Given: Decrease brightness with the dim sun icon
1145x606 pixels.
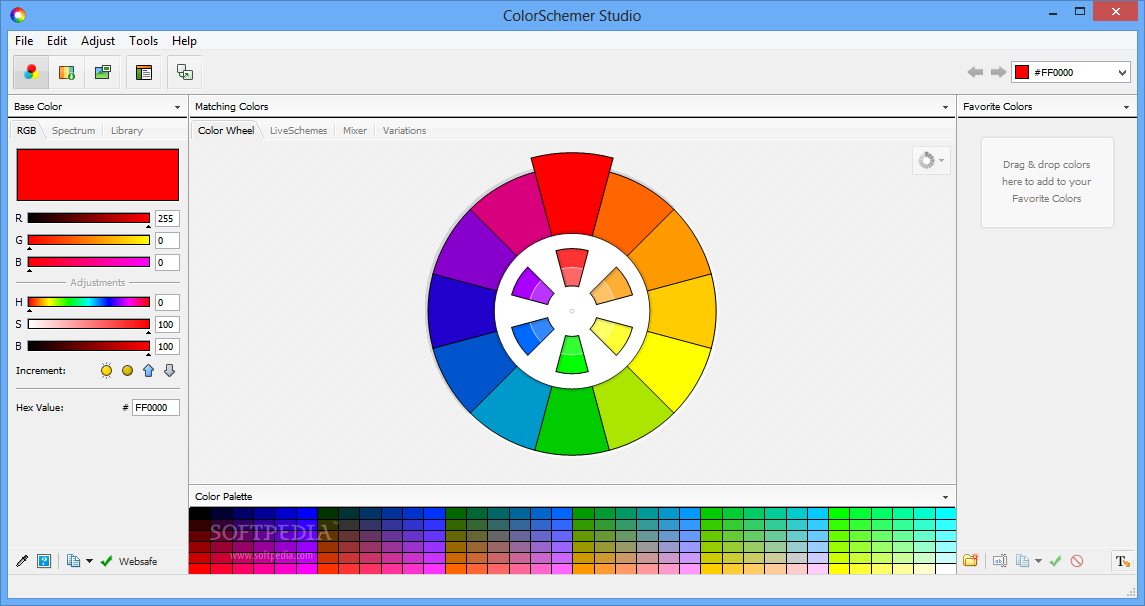Looking at the screenshot, I should [x=128, y=370].
